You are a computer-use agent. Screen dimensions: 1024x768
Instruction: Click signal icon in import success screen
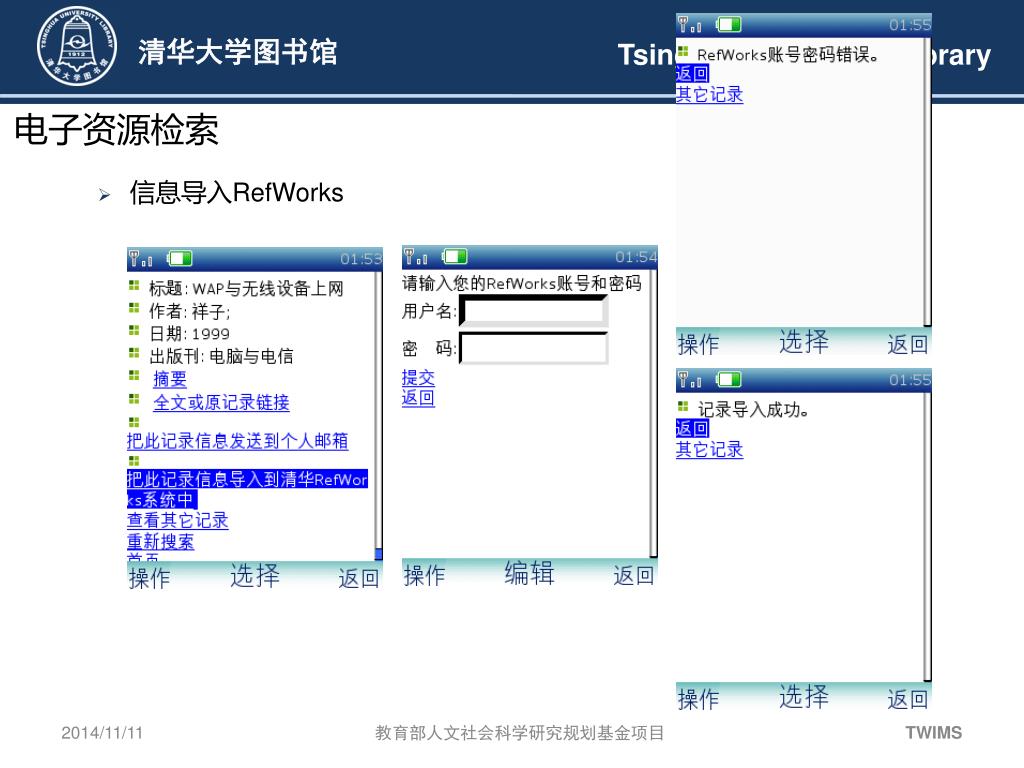pos(689,379)
